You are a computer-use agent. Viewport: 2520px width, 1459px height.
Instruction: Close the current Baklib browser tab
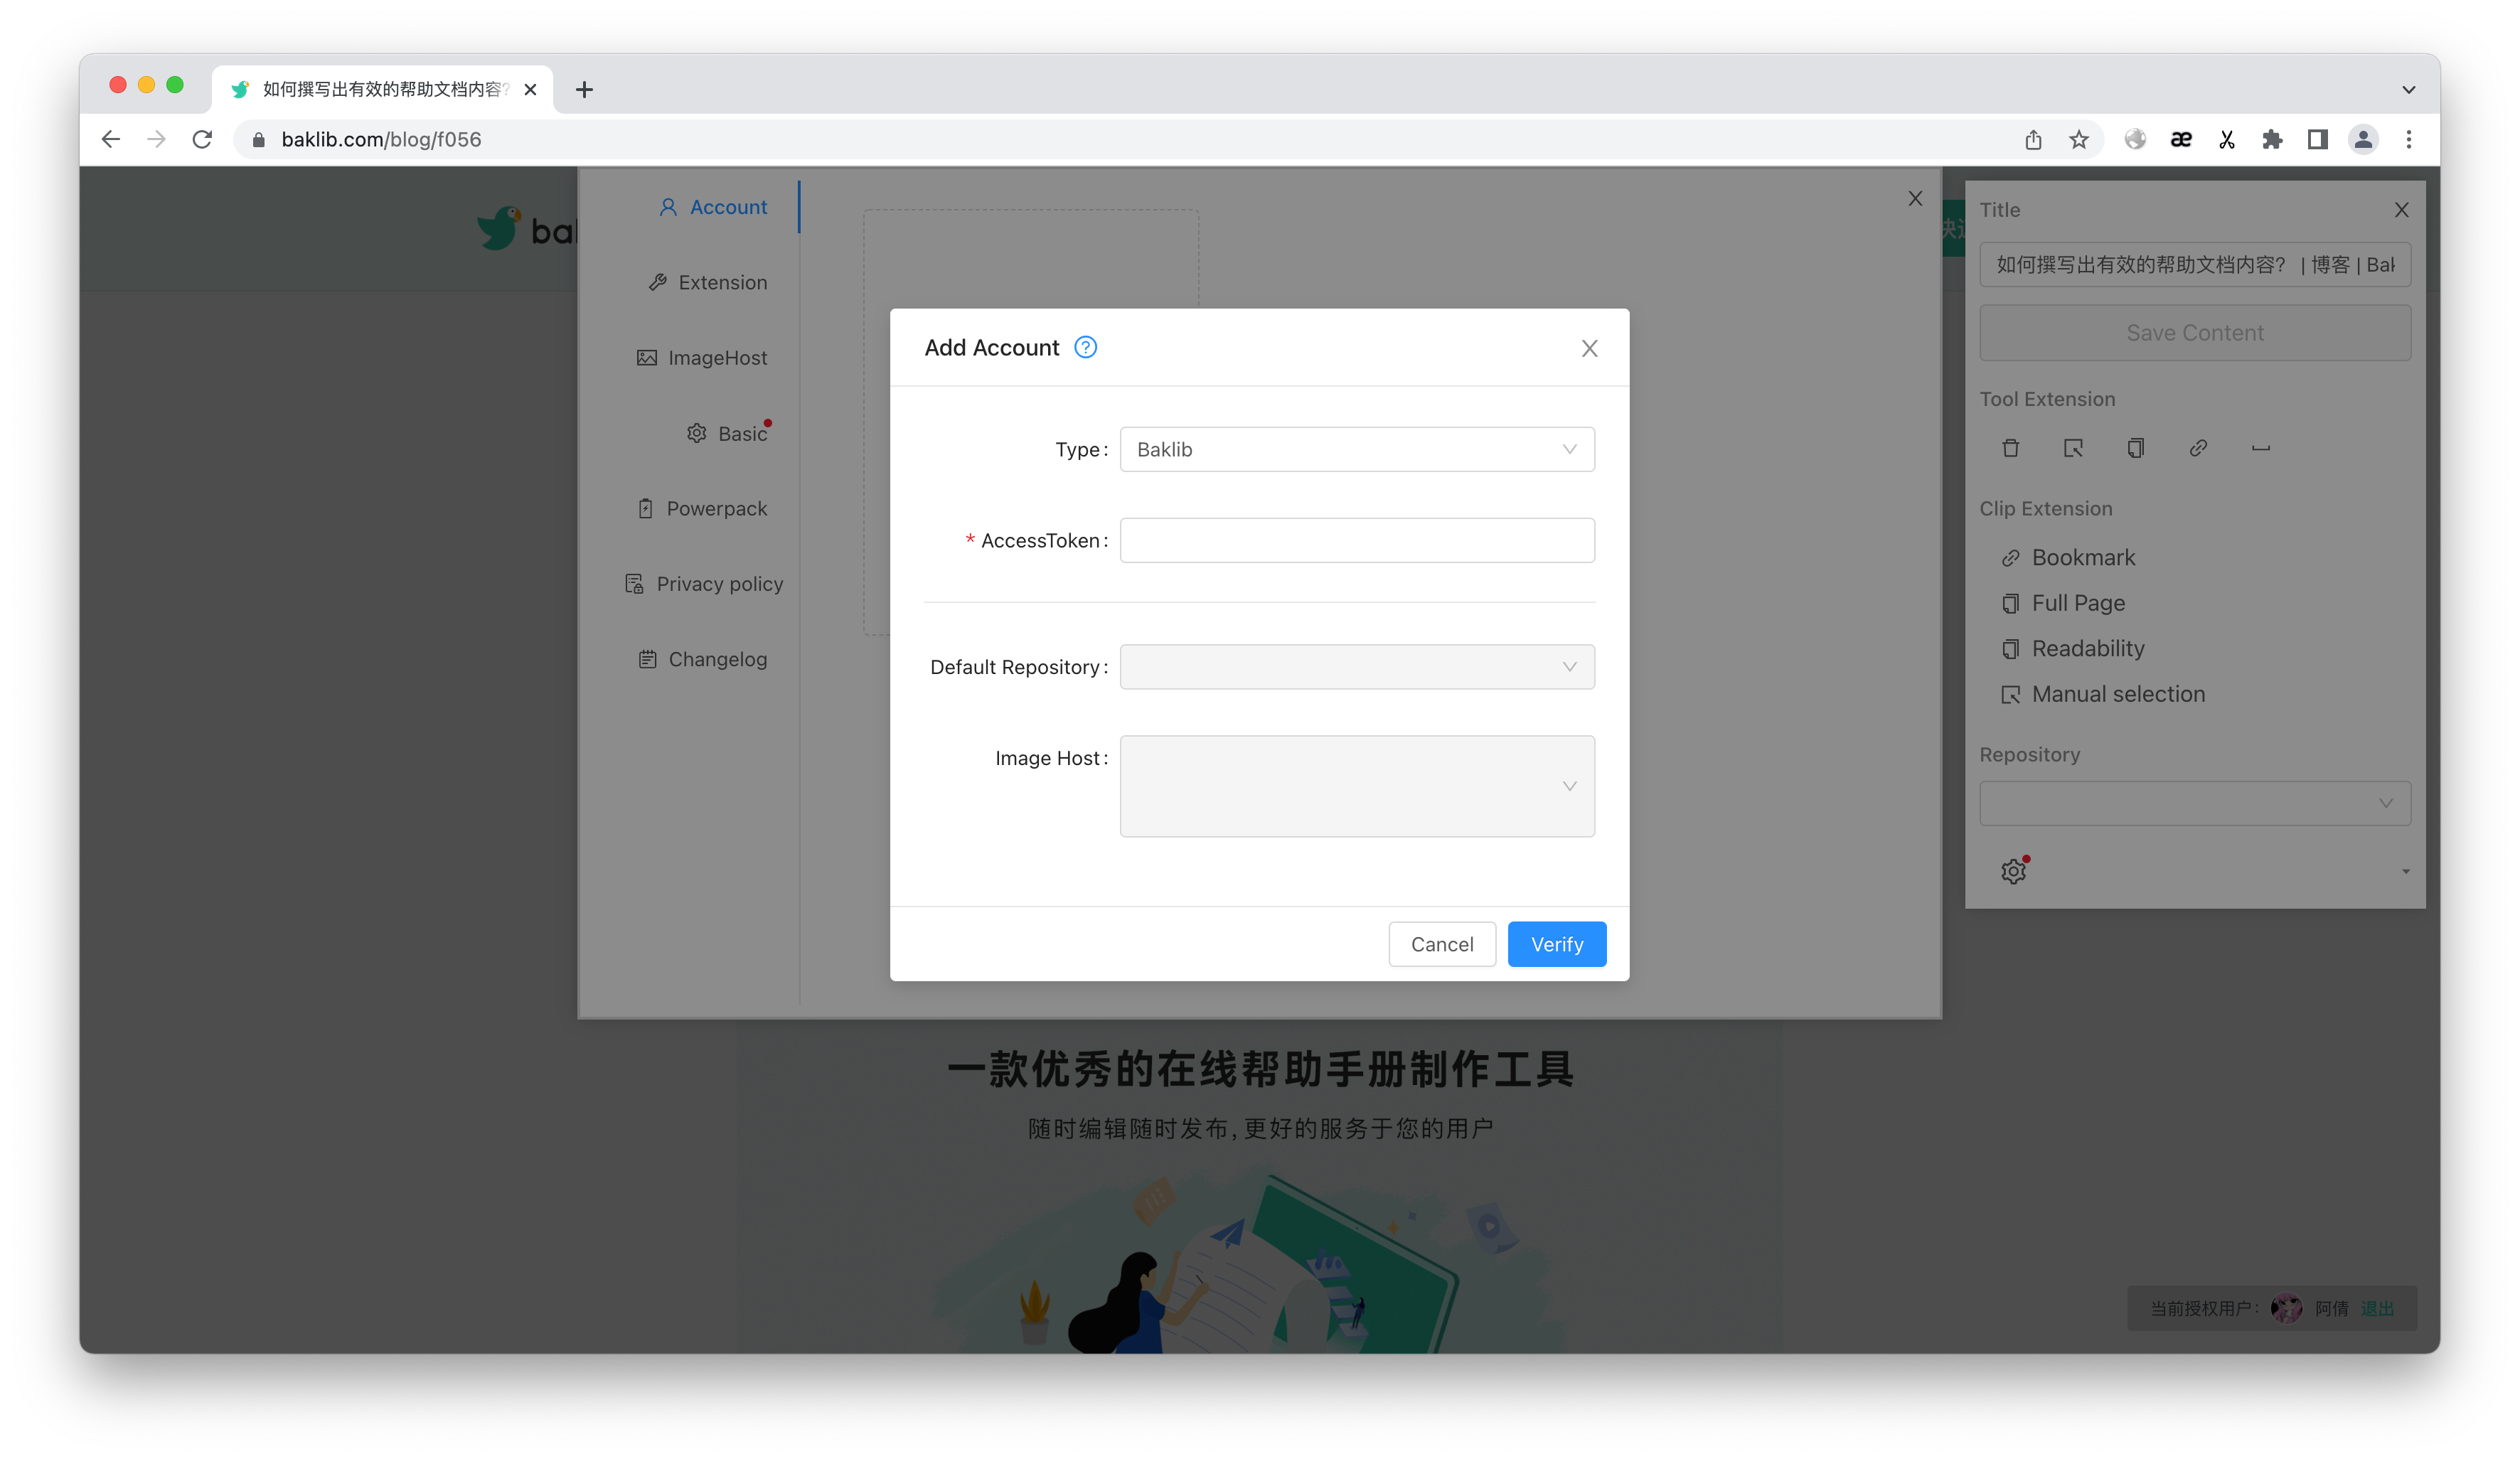530,90
